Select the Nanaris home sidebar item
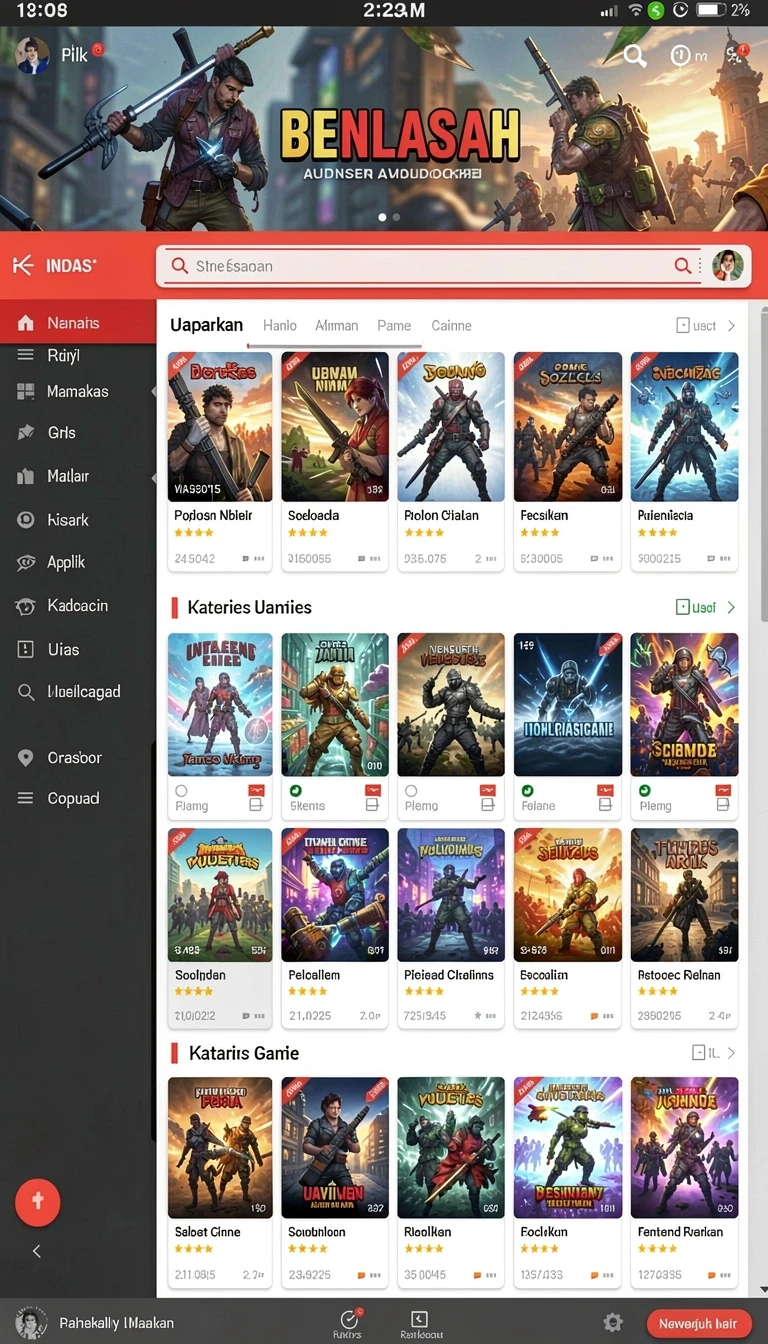This screenshot has height=1344, width=768. [78, 323]
